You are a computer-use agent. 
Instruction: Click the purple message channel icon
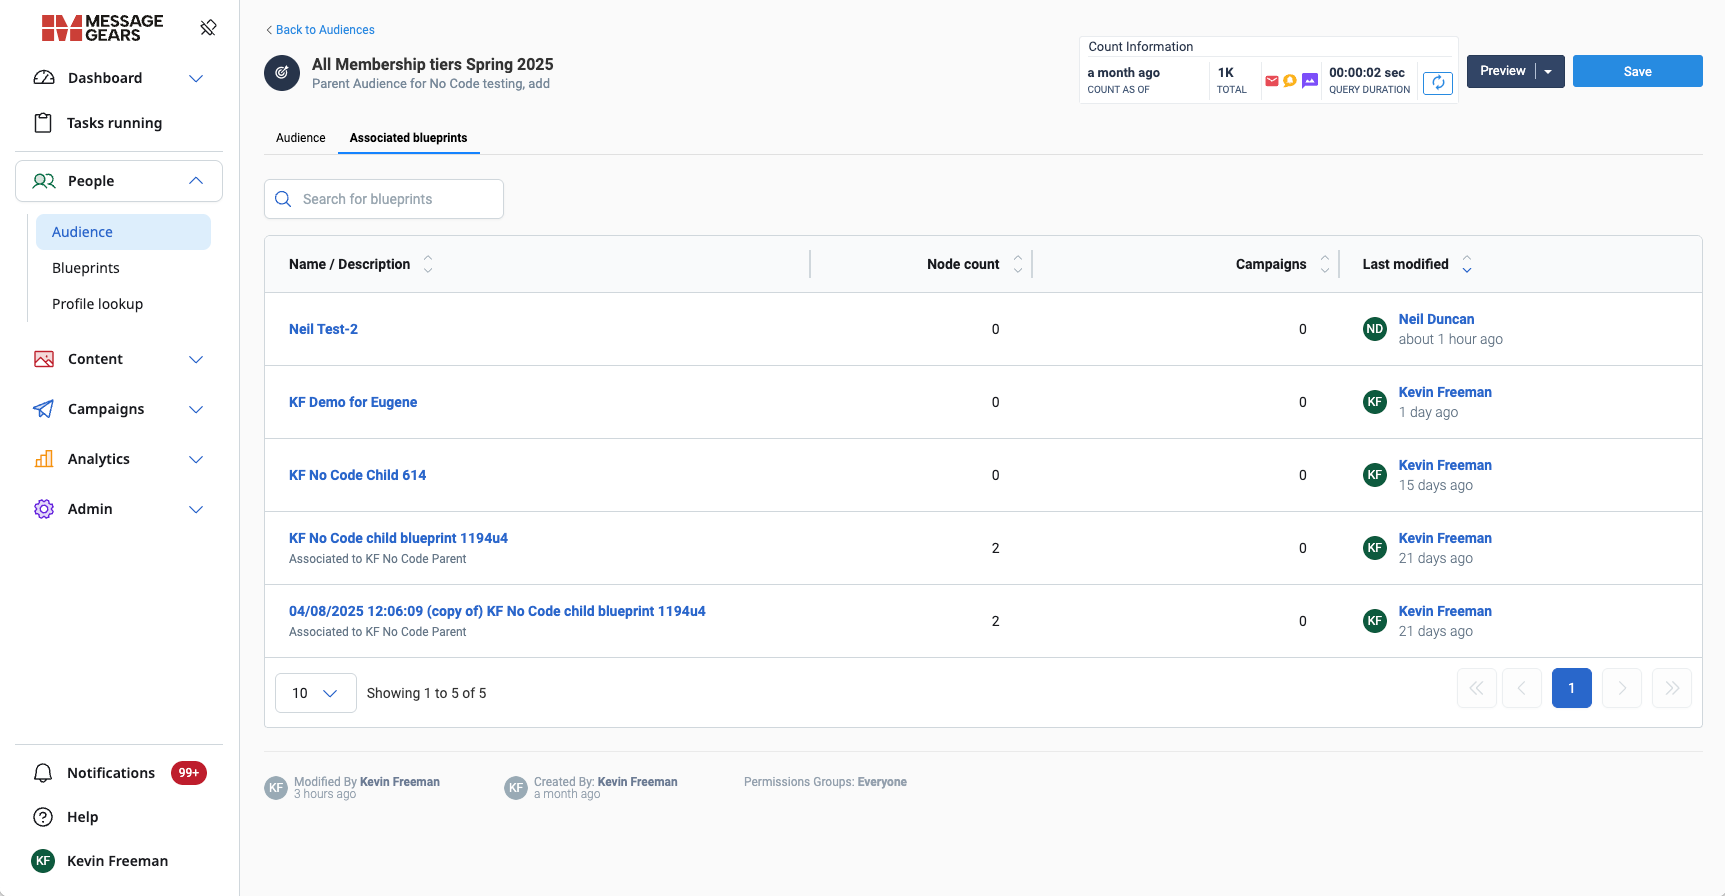tap(1310, 81)
